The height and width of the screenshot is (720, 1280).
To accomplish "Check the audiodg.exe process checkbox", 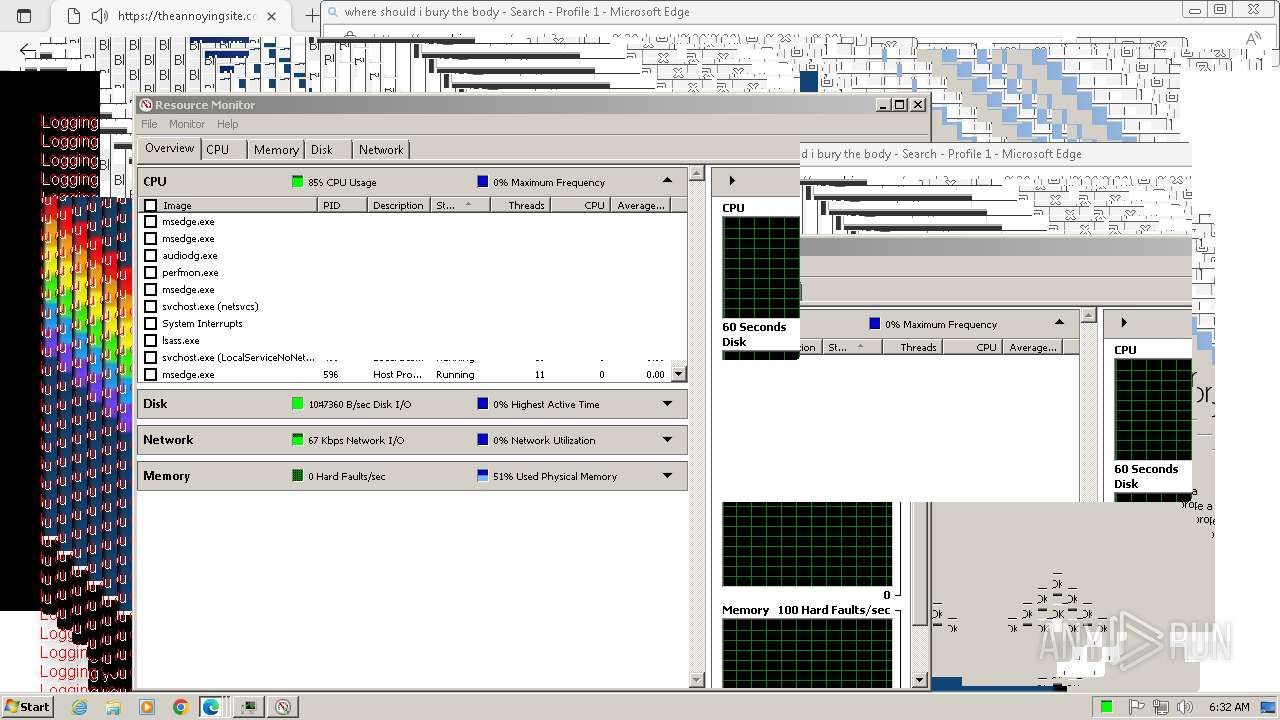I will (x=151, y=256).
